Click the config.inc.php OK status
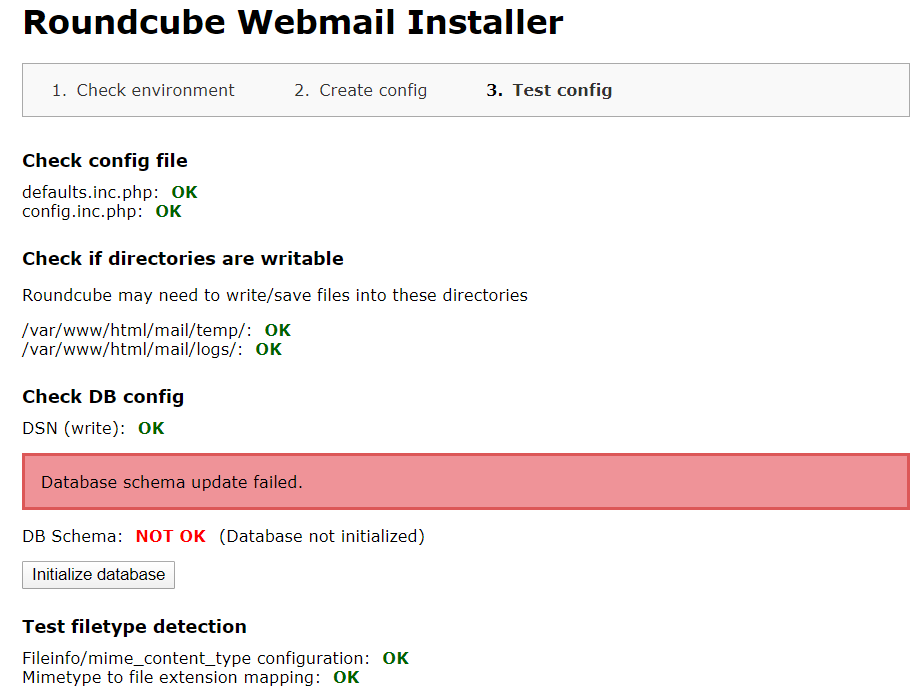Screen dimensions: 924x692 pyautogui.click(x=168, y=211)
